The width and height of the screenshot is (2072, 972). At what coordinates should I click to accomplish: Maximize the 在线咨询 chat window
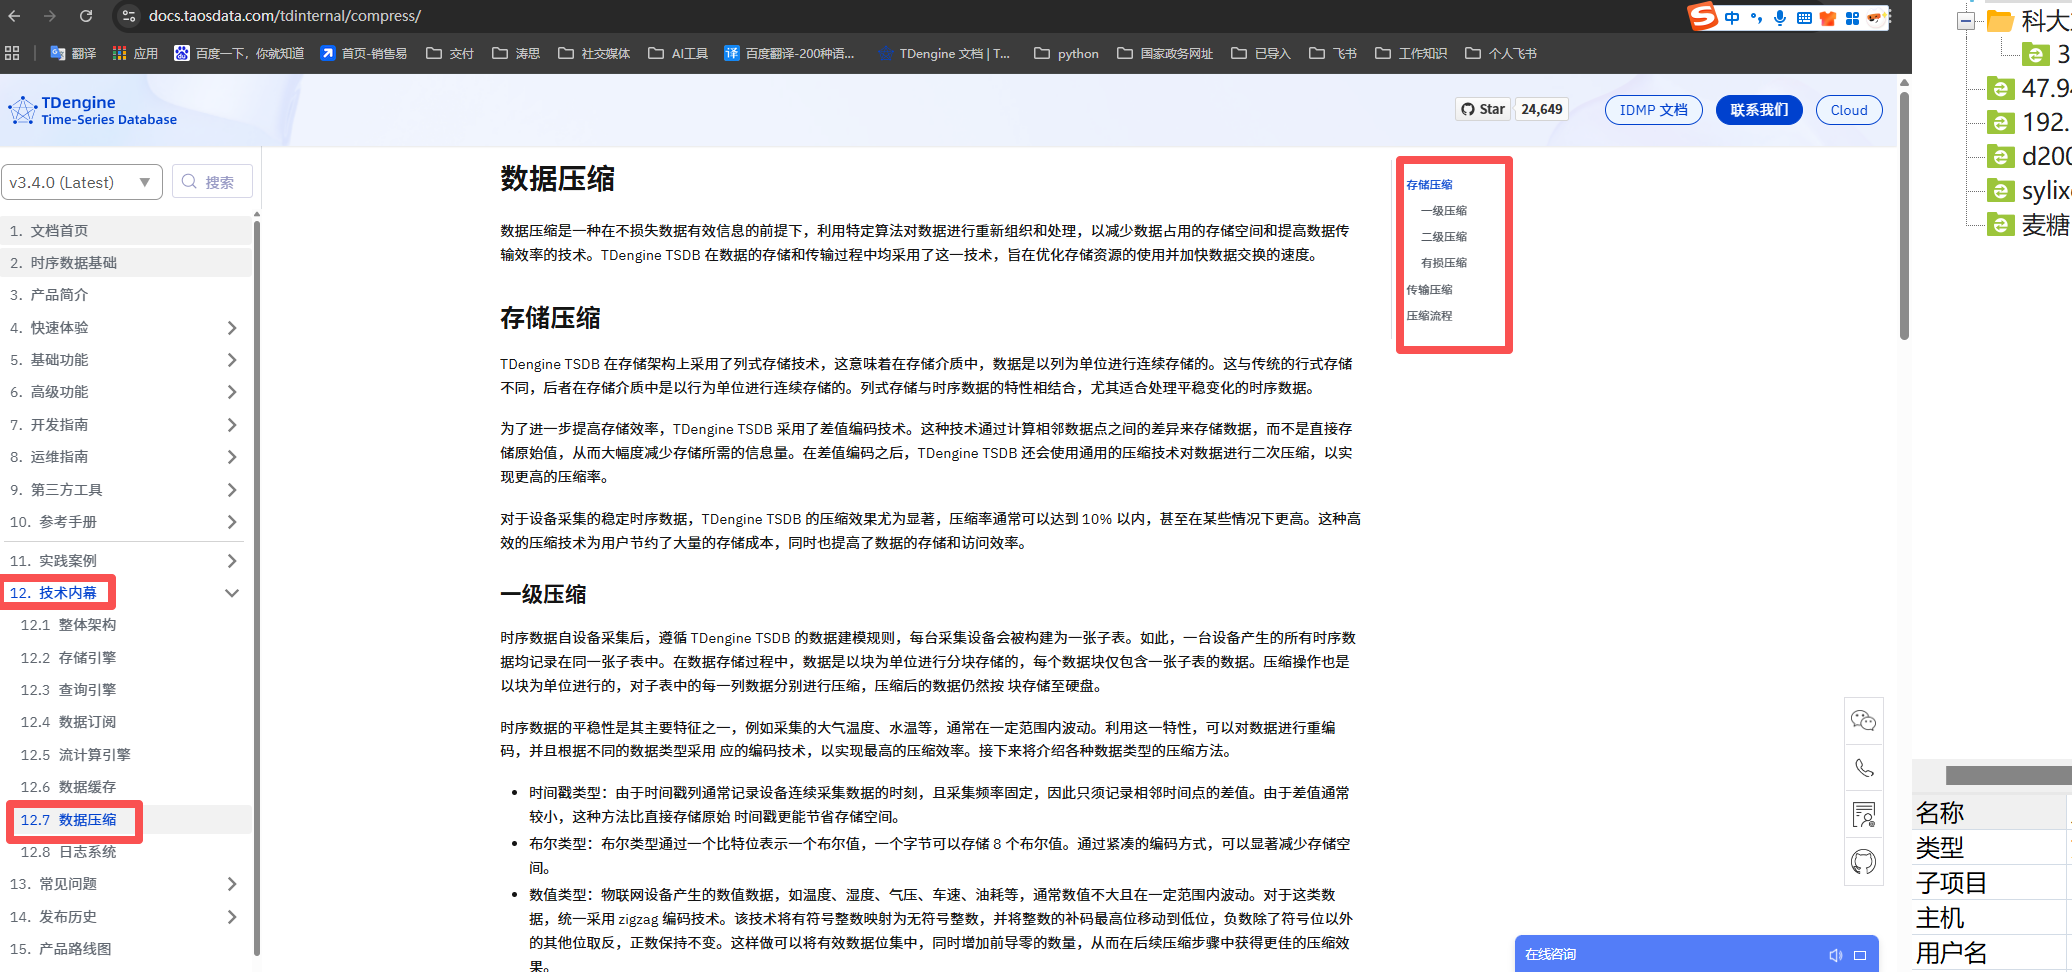(1860, 955)
